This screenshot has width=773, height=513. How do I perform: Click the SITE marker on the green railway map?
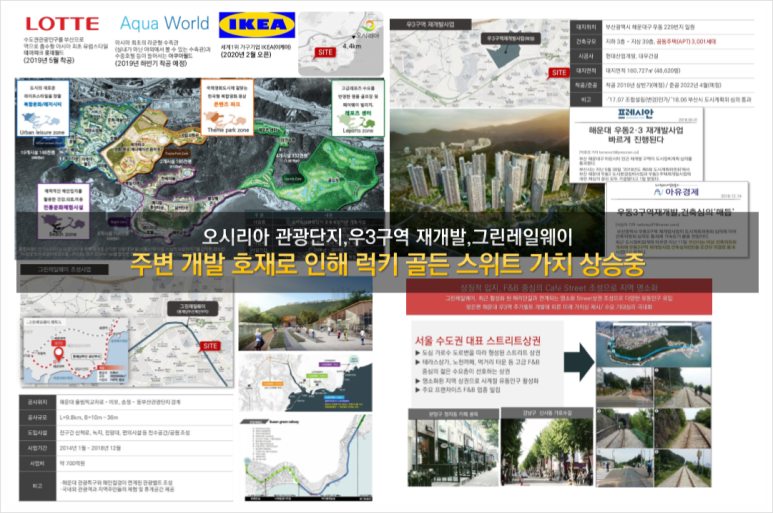click(210, 346)
